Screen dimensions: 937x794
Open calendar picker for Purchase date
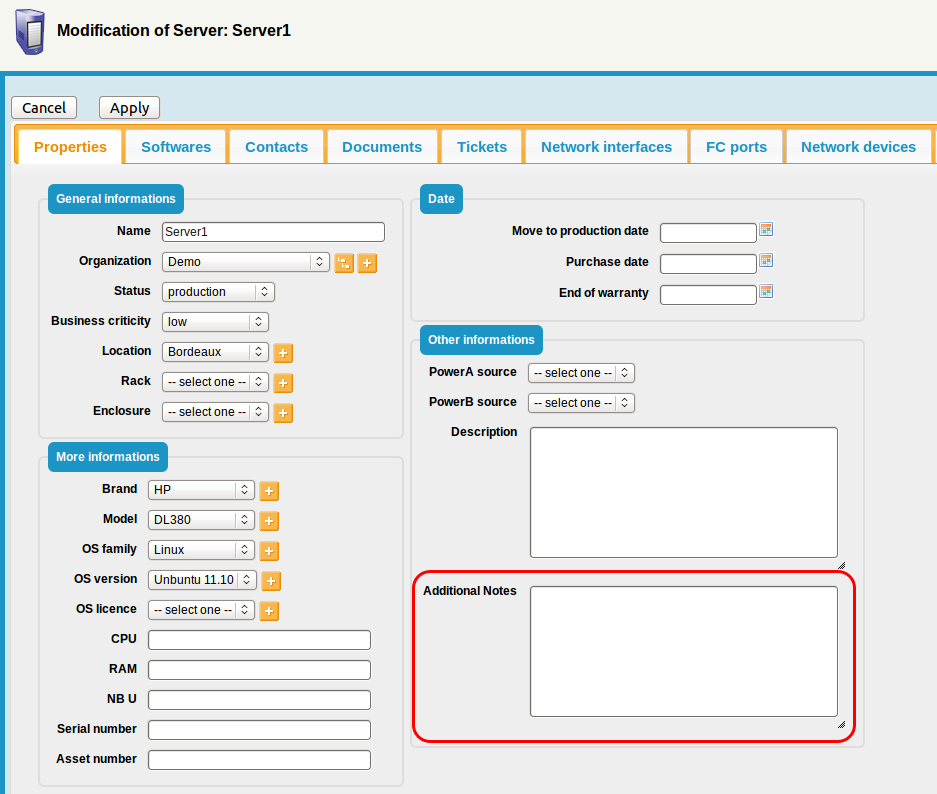(766, 261)
